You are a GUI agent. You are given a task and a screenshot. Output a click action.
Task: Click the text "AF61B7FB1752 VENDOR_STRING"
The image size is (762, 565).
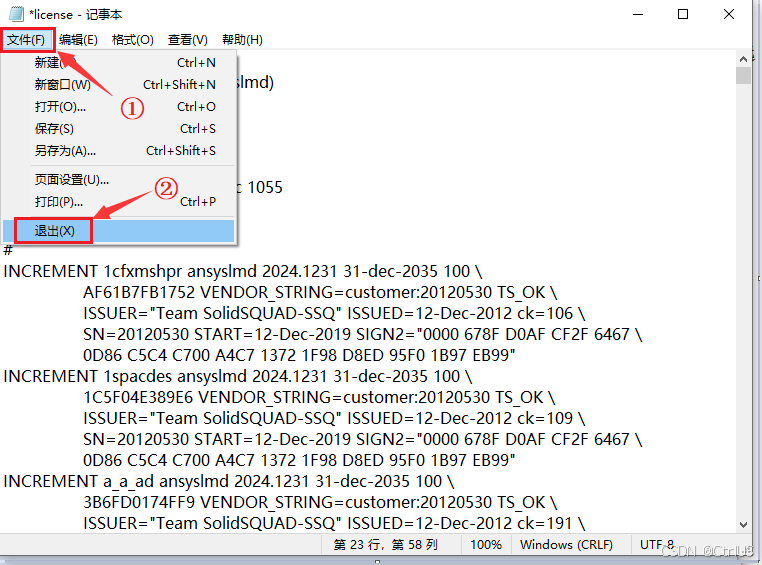click(320, 292)
